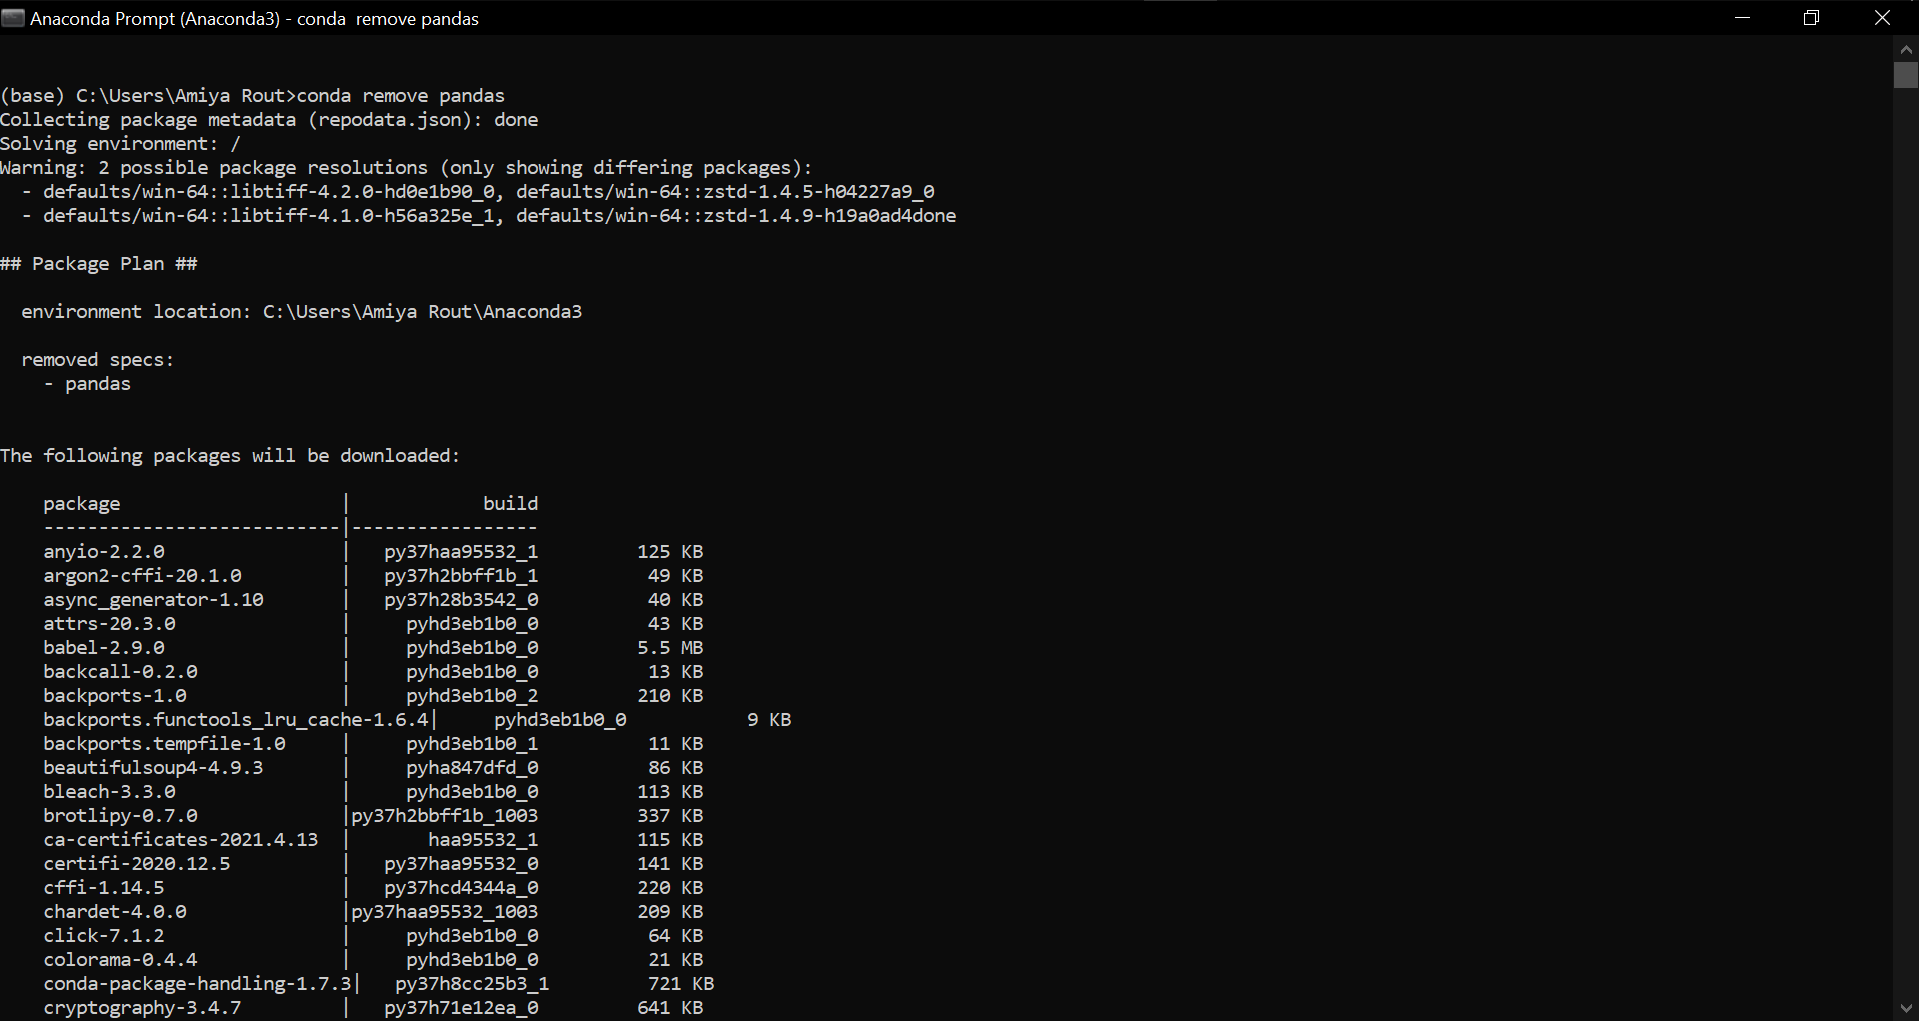Click the 'certifi-2020.12.5' package name
Viewport: 1919px width, 1021px height.
pos(137,864)
